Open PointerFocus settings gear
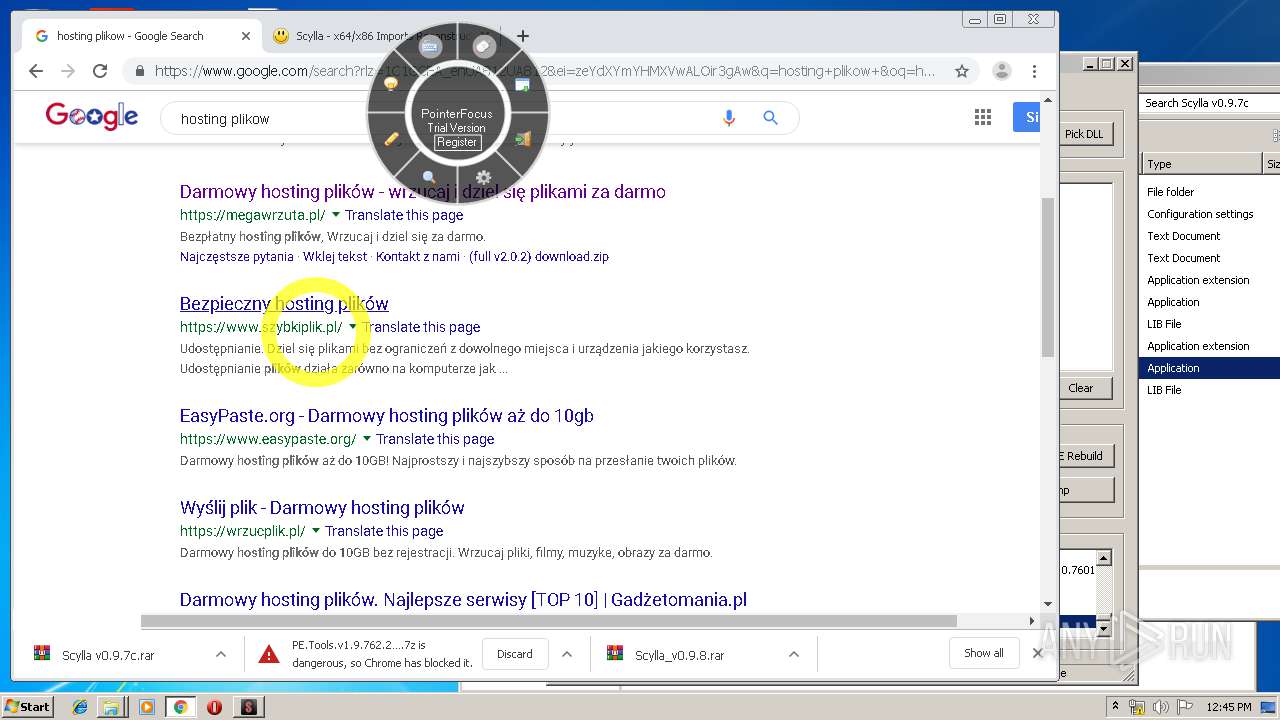This screenshot has width=1280, height=720. pos(483,178)
